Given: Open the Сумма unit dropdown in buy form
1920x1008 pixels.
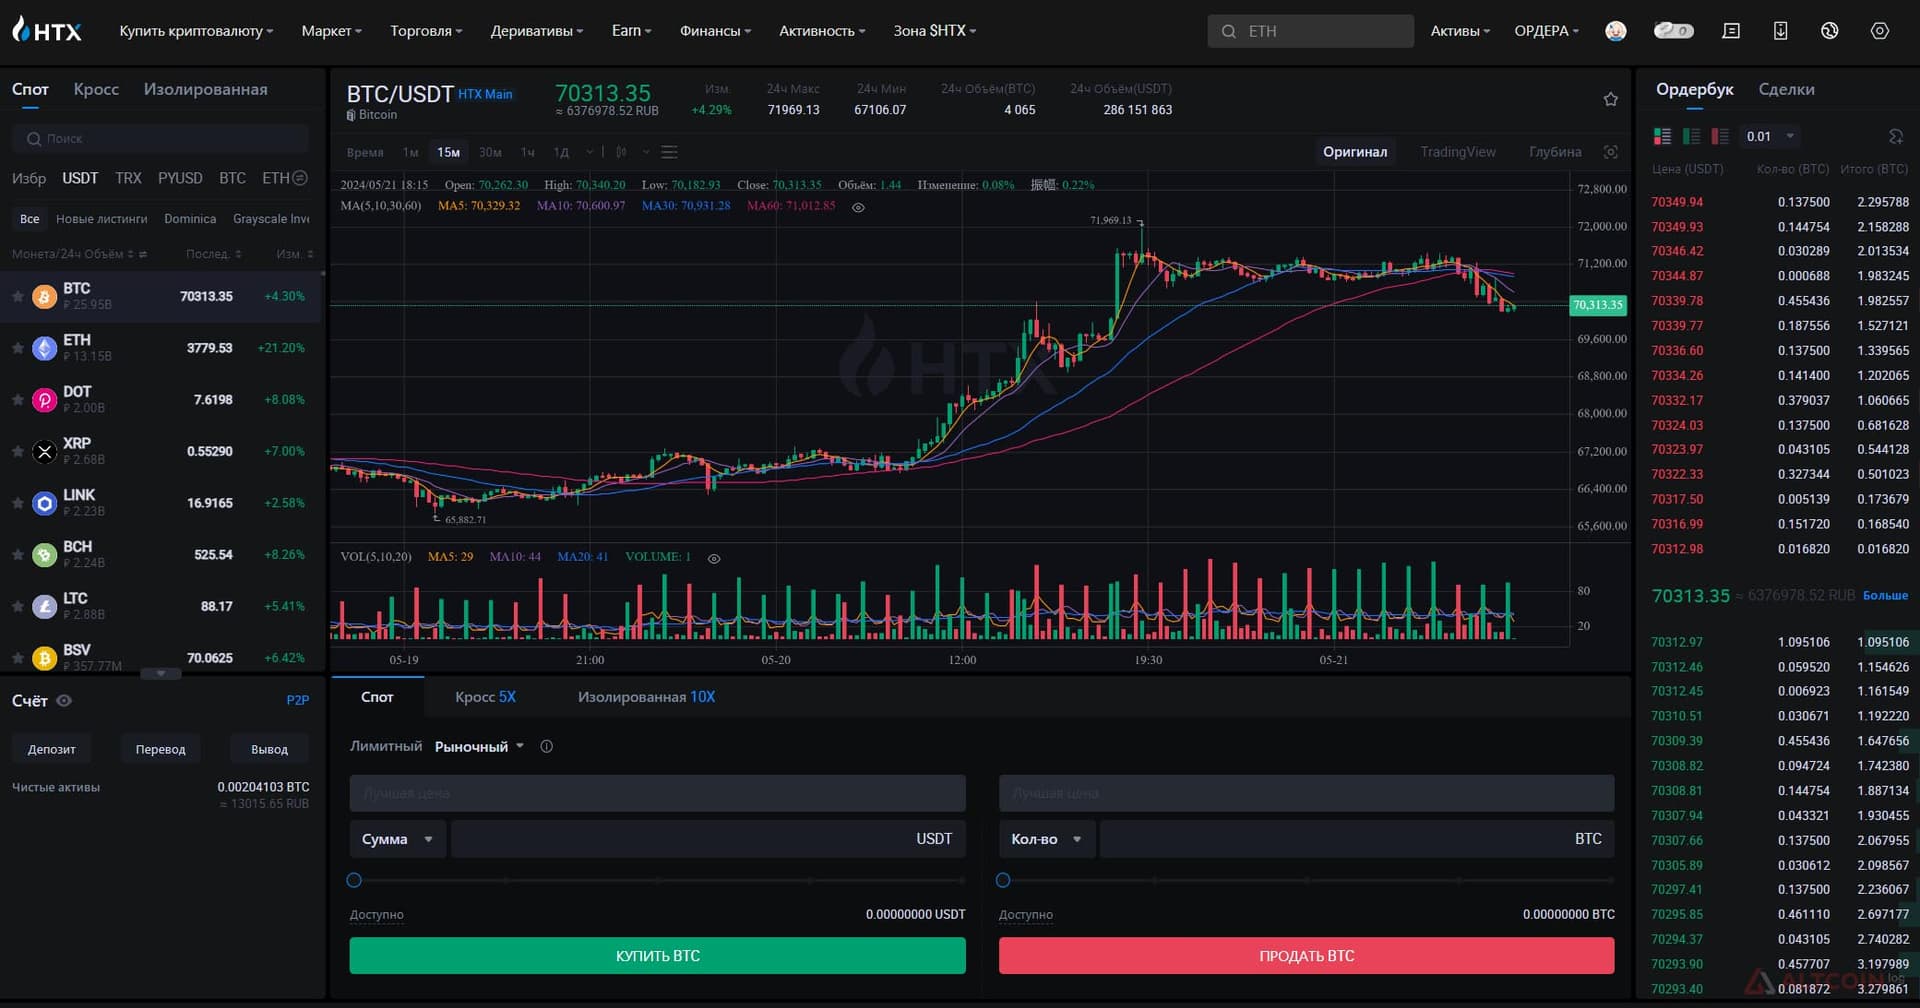Looking at the screenshot, I should 397,839.
